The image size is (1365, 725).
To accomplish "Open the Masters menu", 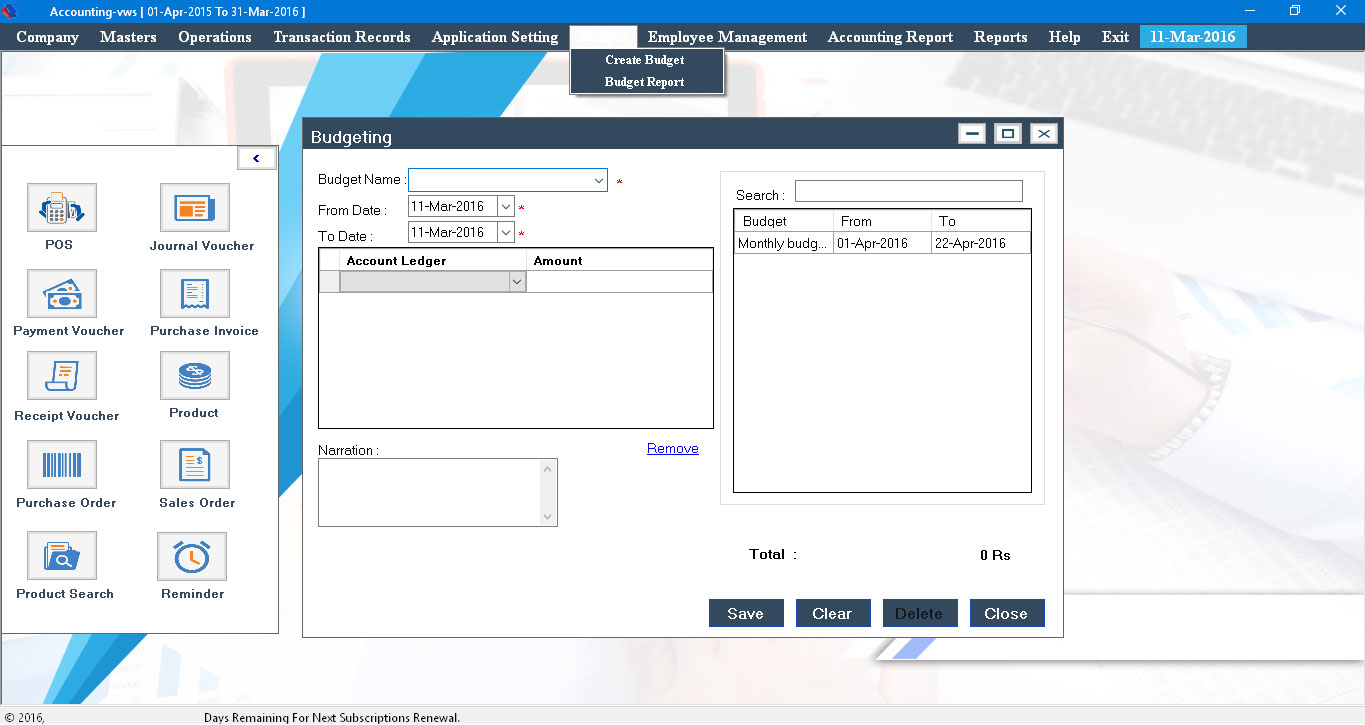I will (x=128, y=37).
